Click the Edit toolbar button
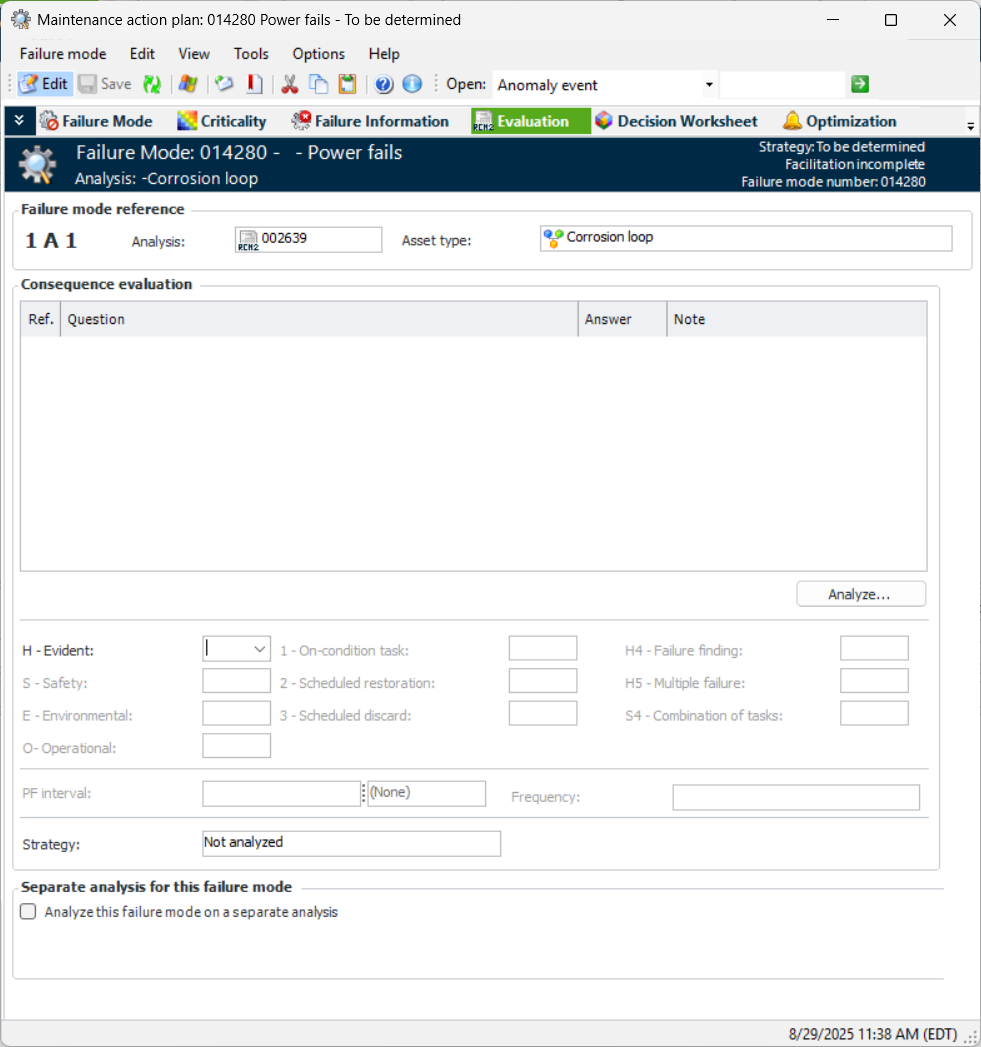Viewport: 981px width, 1047px height. pos(45,84)
